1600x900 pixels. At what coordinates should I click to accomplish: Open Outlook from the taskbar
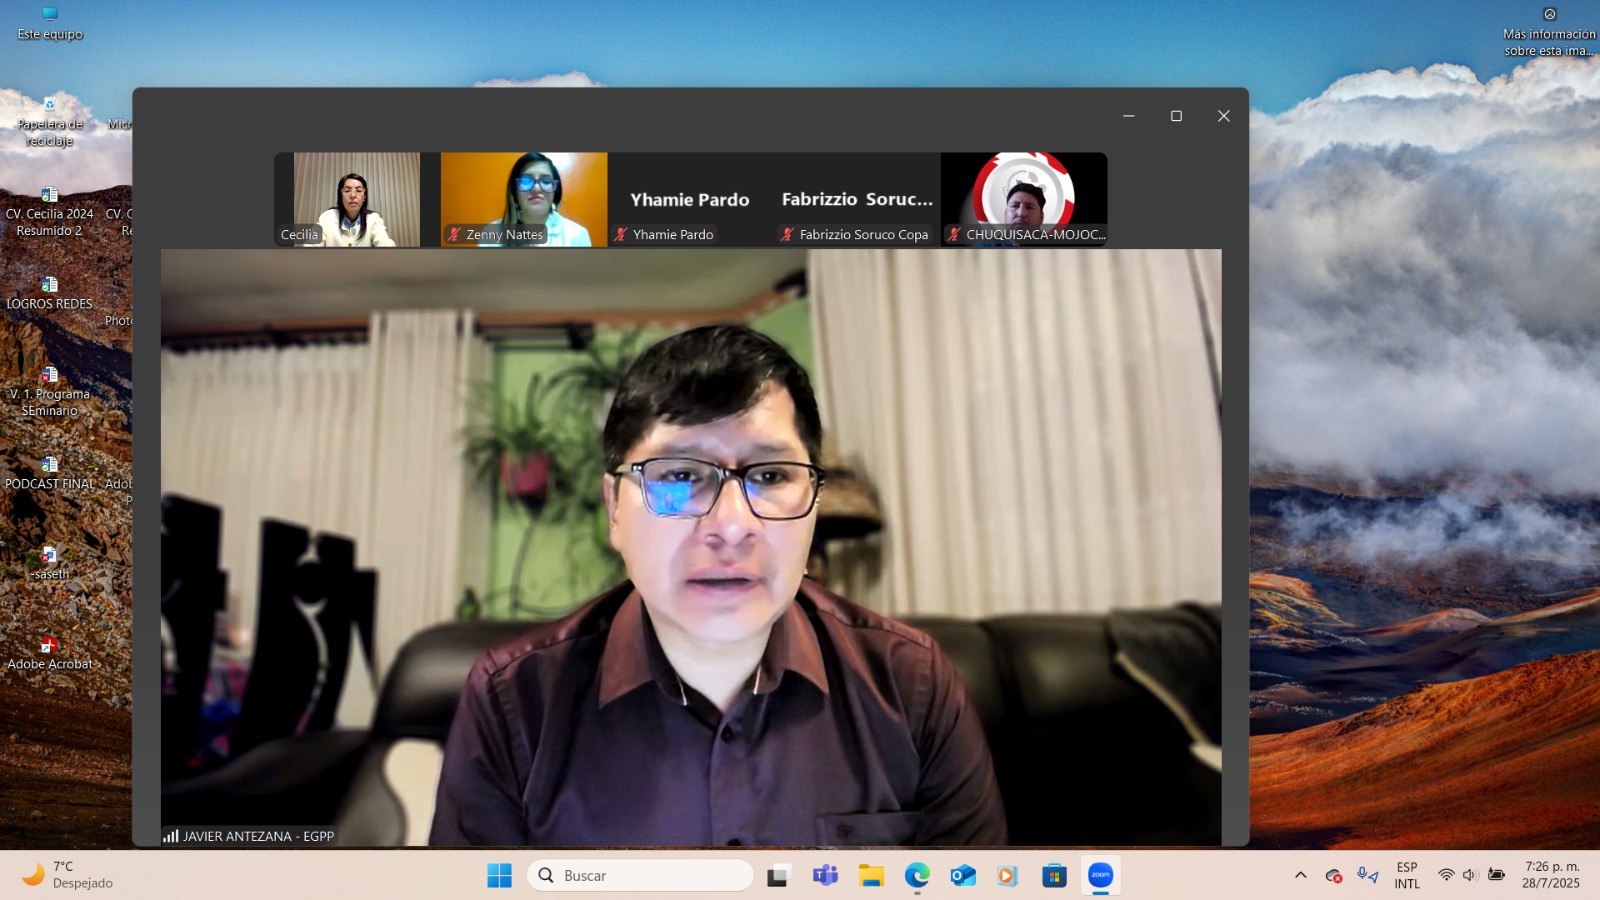(x=963, y=876)
